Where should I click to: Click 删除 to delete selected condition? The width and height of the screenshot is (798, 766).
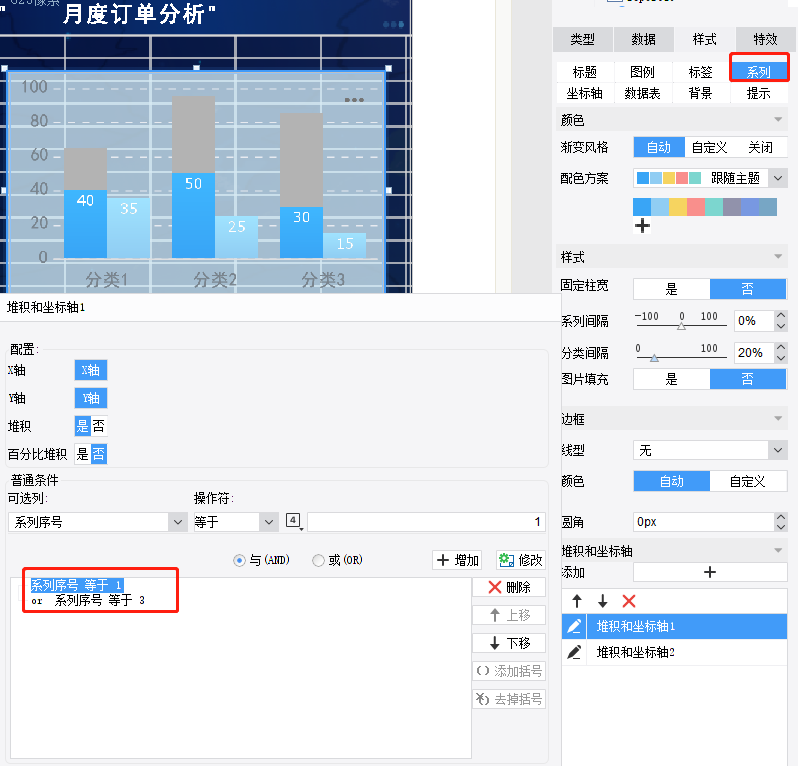(x=509, y=587)
